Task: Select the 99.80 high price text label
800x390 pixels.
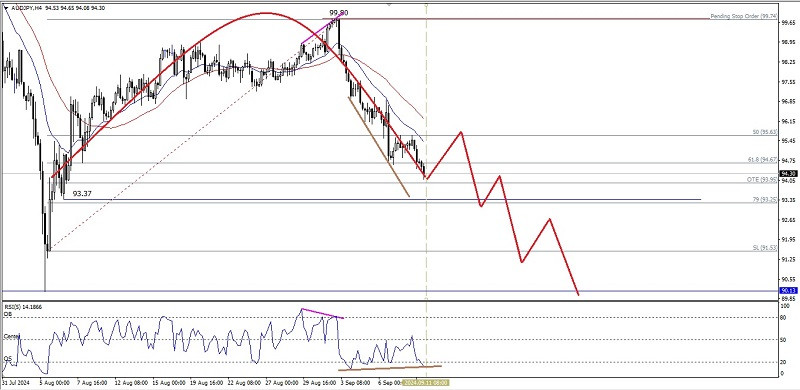Action: coord(338,12)
